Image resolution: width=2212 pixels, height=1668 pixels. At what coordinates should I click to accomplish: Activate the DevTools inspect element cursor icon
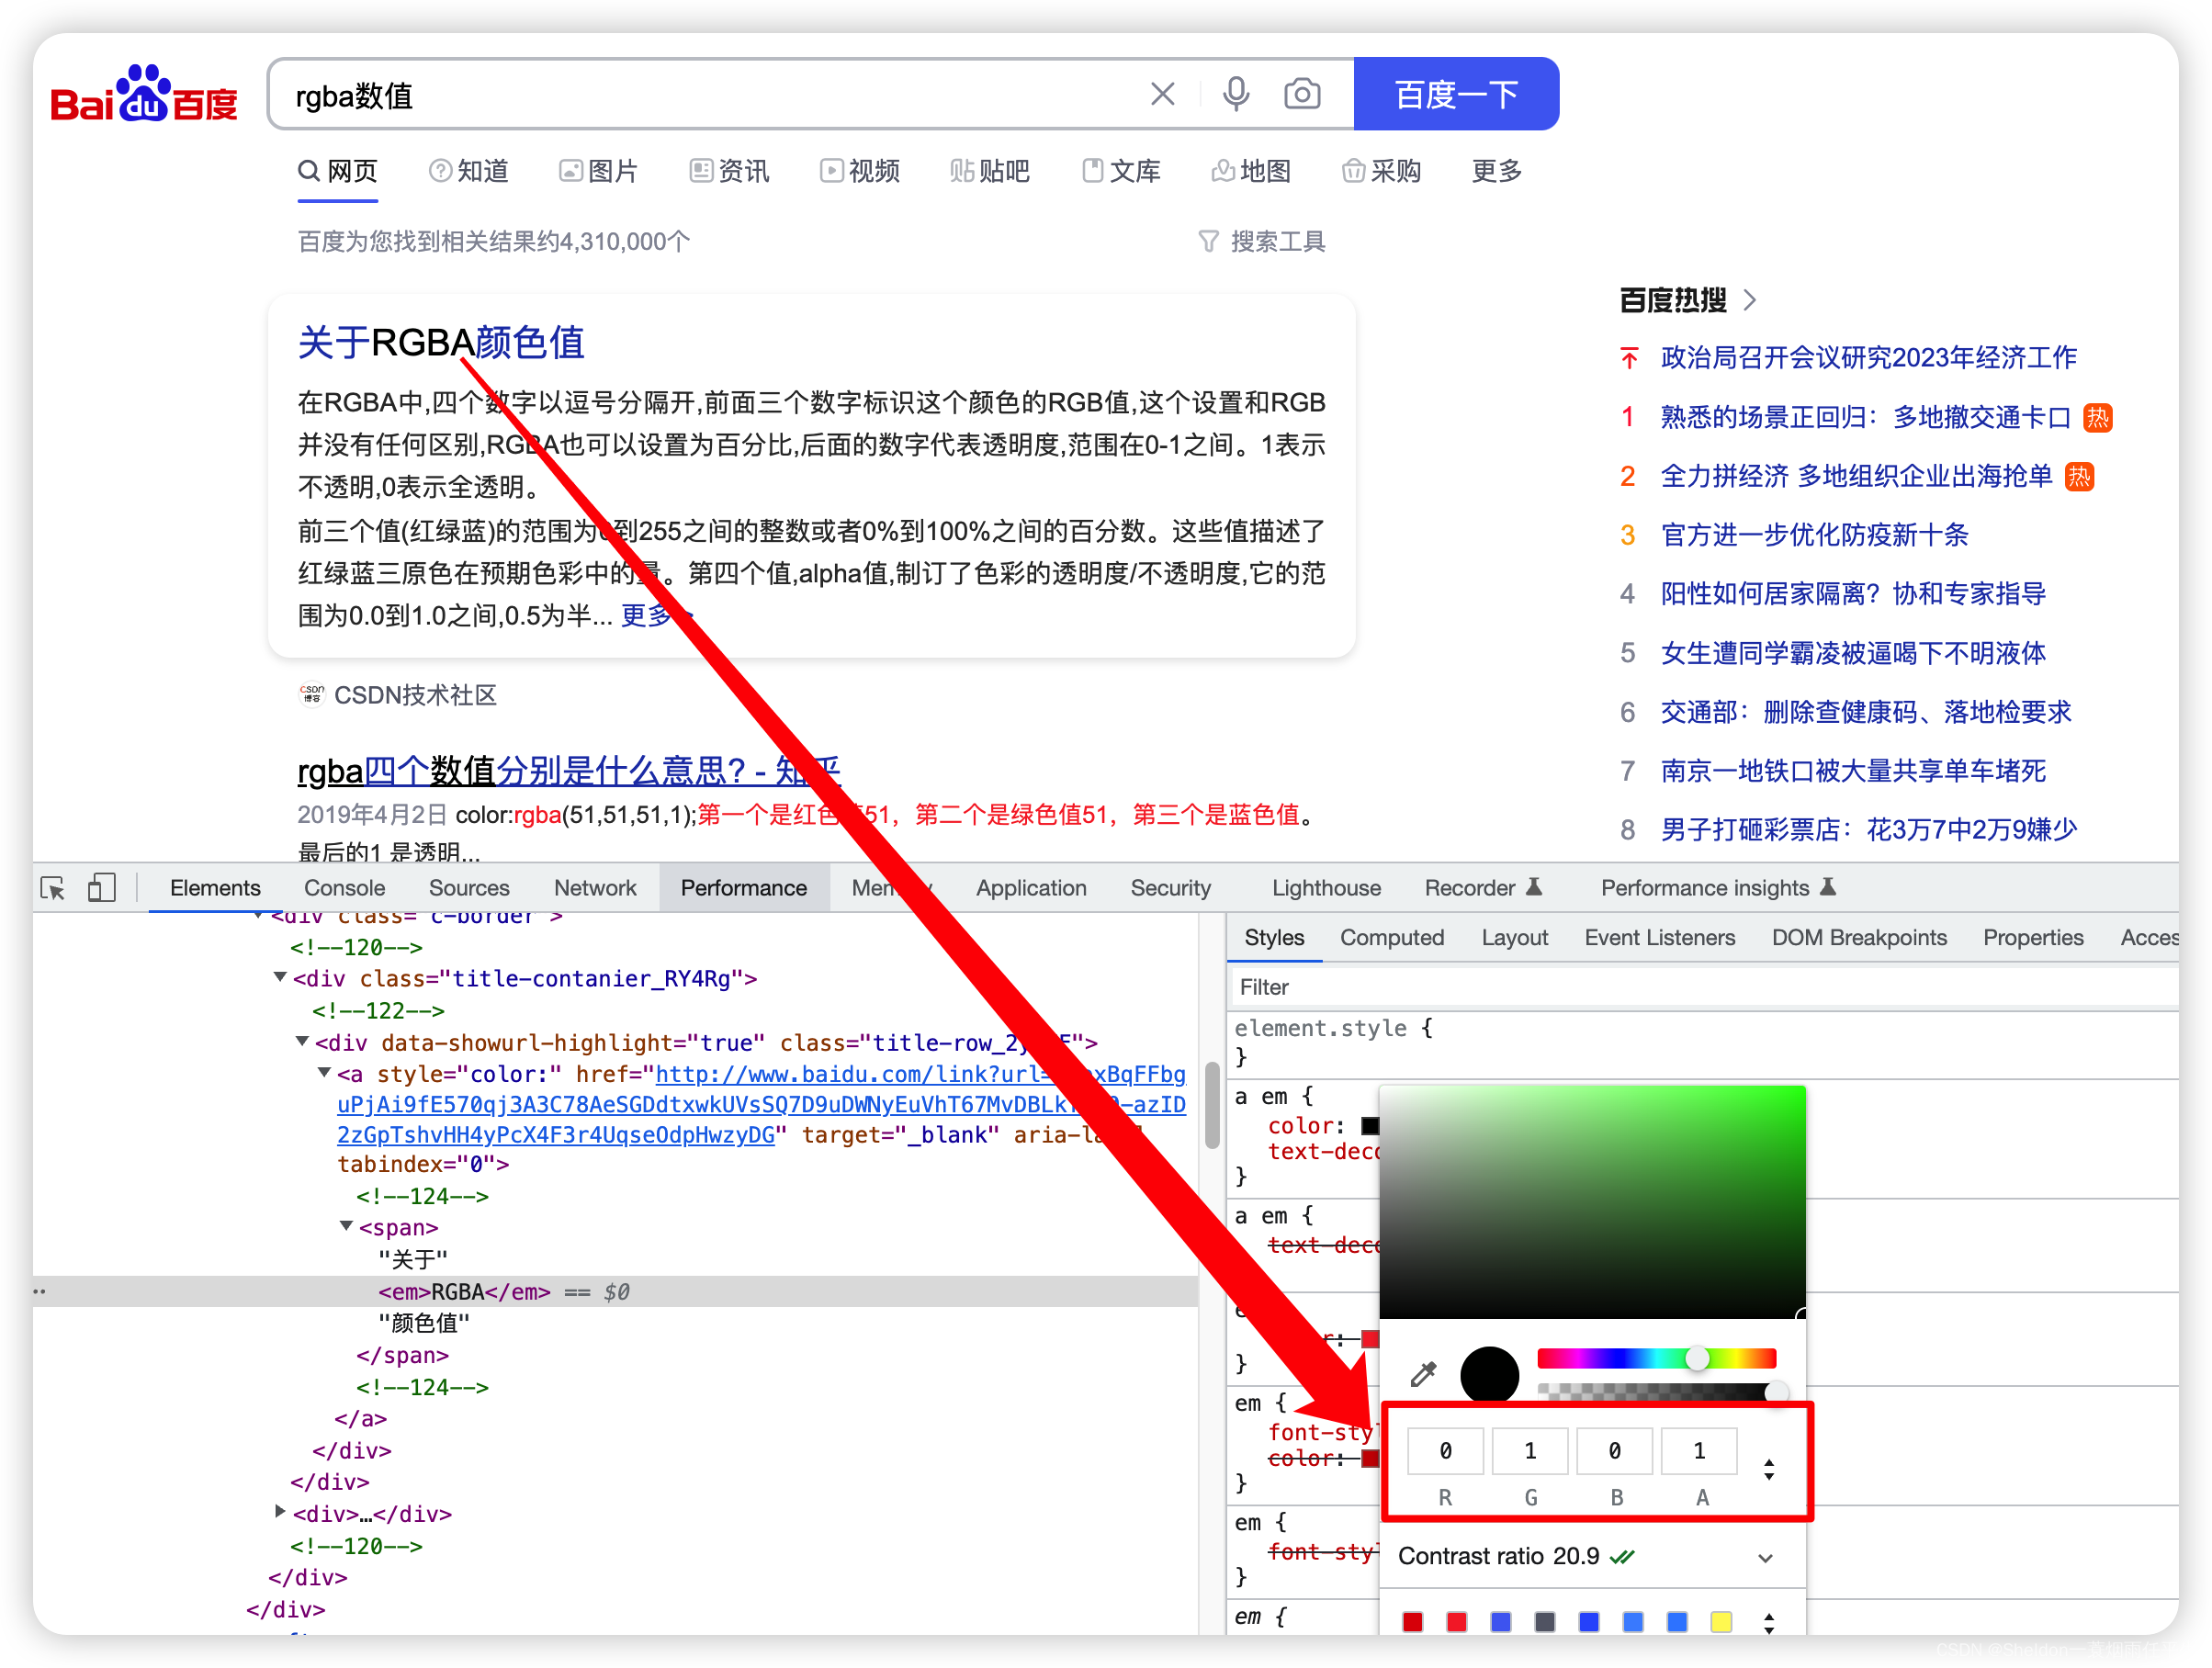pyautogui.click(x=53, y=888)
